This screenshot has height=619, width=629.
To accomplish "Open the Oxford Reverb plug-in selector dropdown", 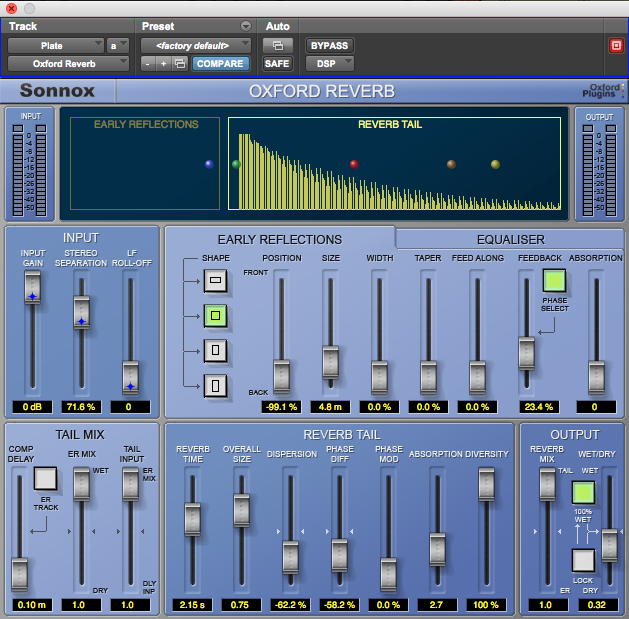I will click(x=68, y=64).
